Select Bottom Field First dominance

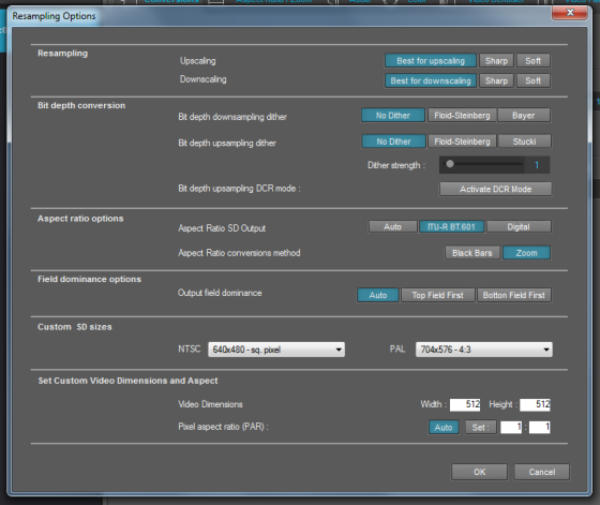coord(513,295)
